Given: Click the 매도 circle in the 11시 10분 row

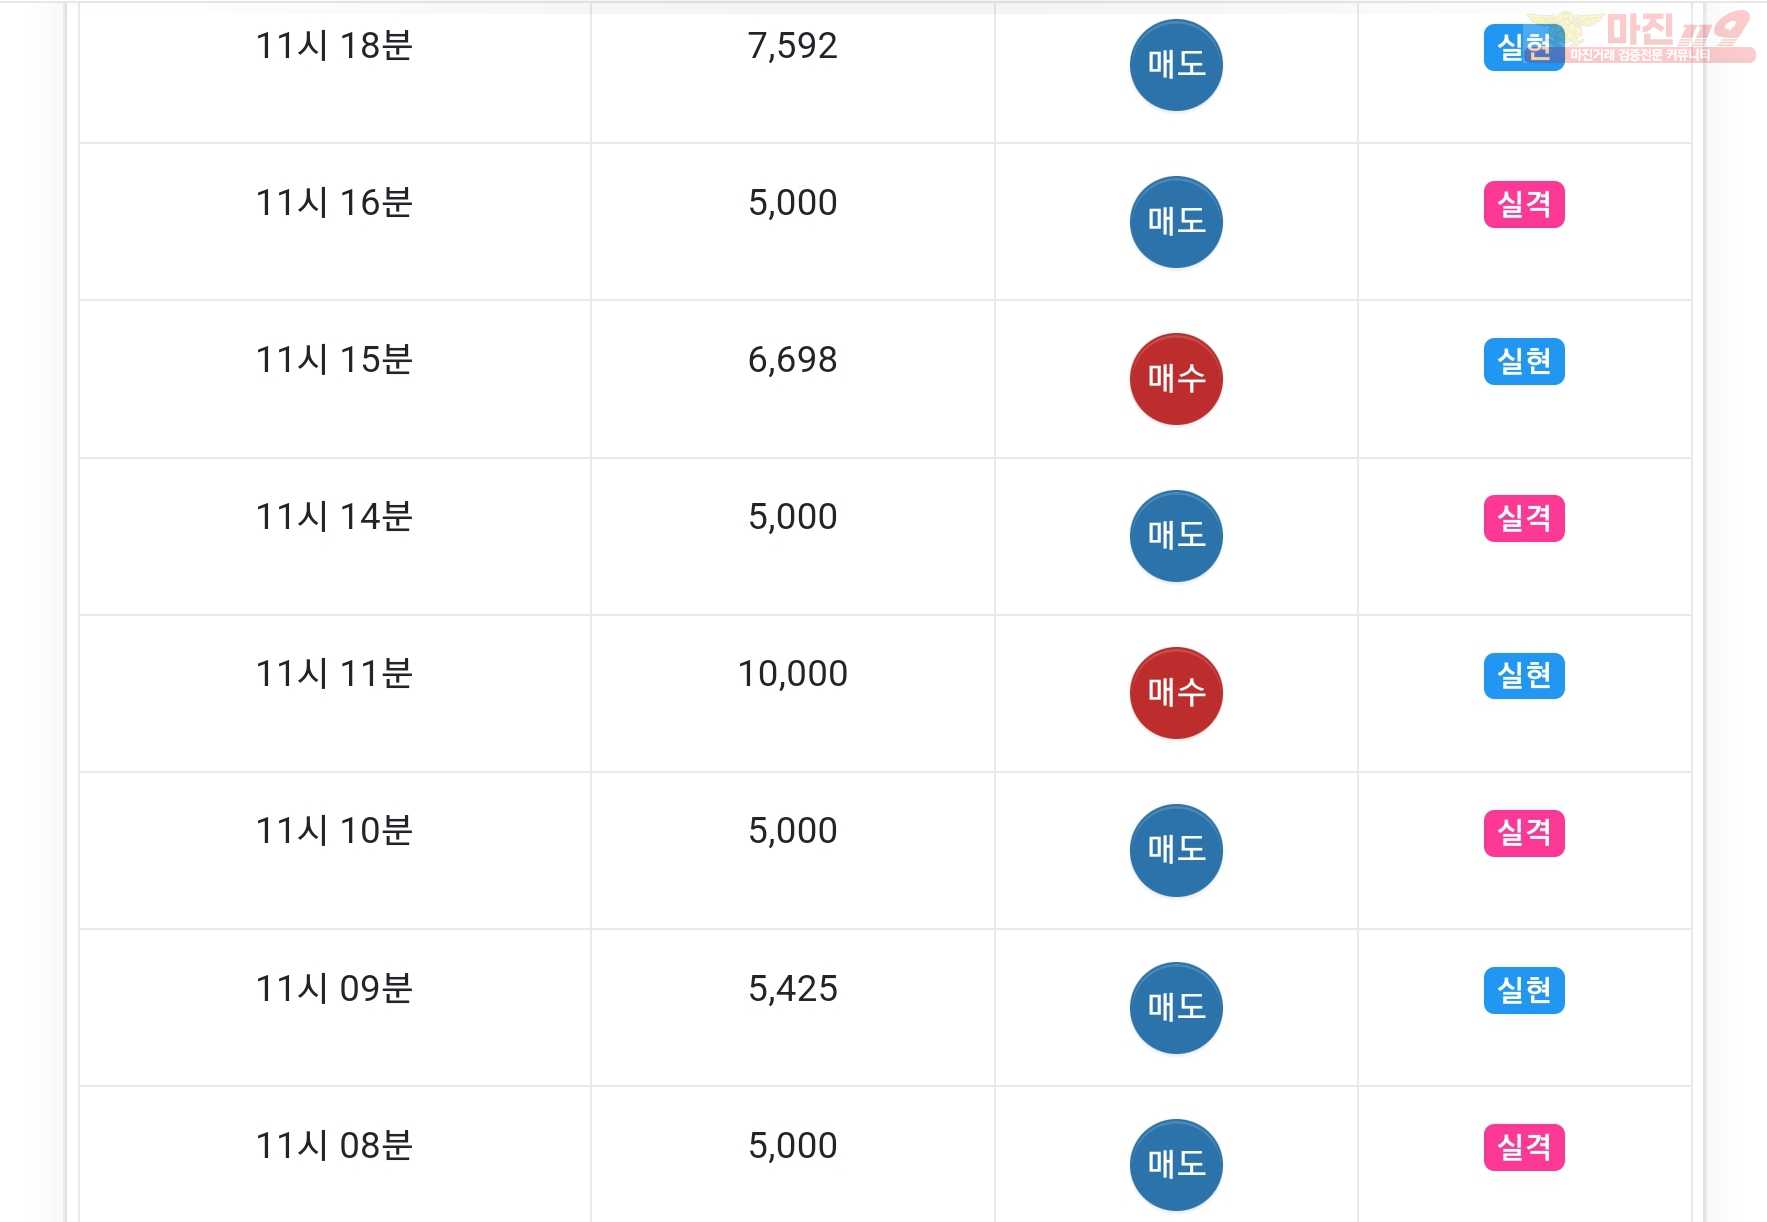Looking at the screenshot, I should (1176, 850).
